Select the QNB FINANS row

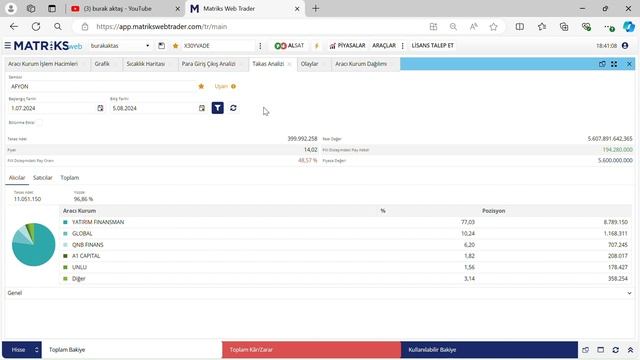tap(346, 244)
